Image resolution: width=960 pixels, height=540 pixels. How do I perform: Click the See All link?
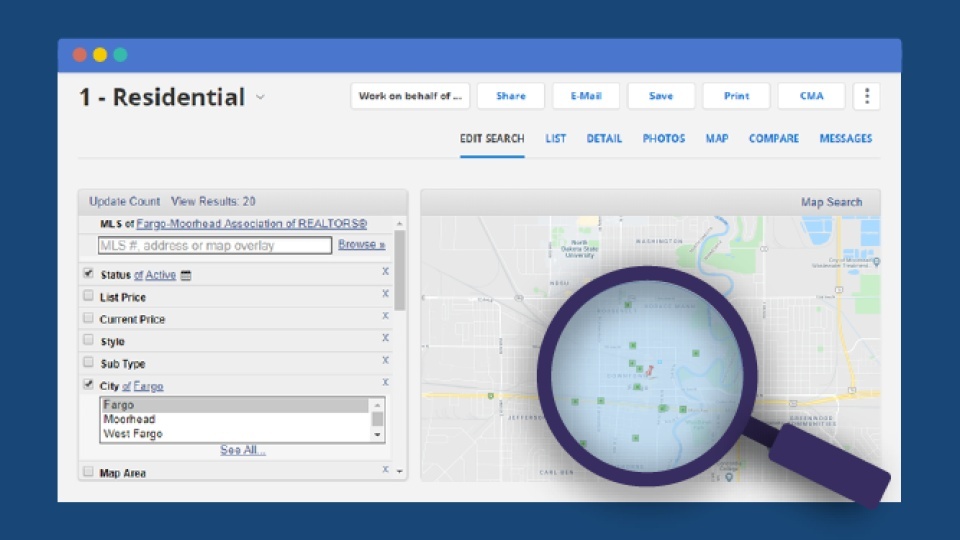tap(242, 450)
